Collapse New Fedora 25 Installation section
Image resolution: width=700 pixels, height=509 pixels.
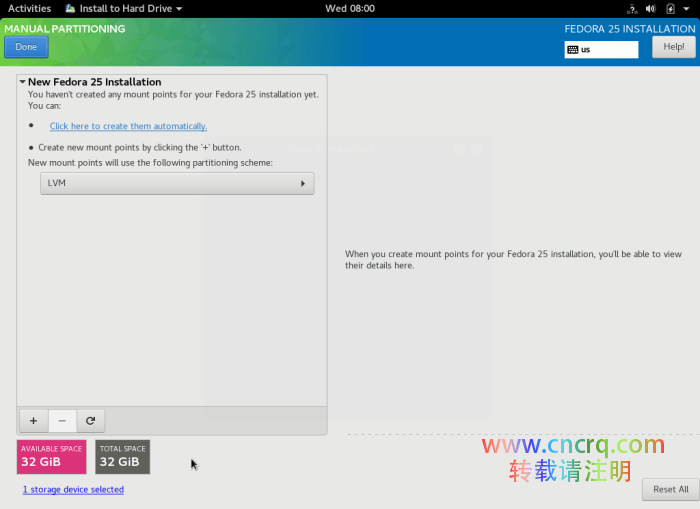pyautogui.click(x=22, y=82)
